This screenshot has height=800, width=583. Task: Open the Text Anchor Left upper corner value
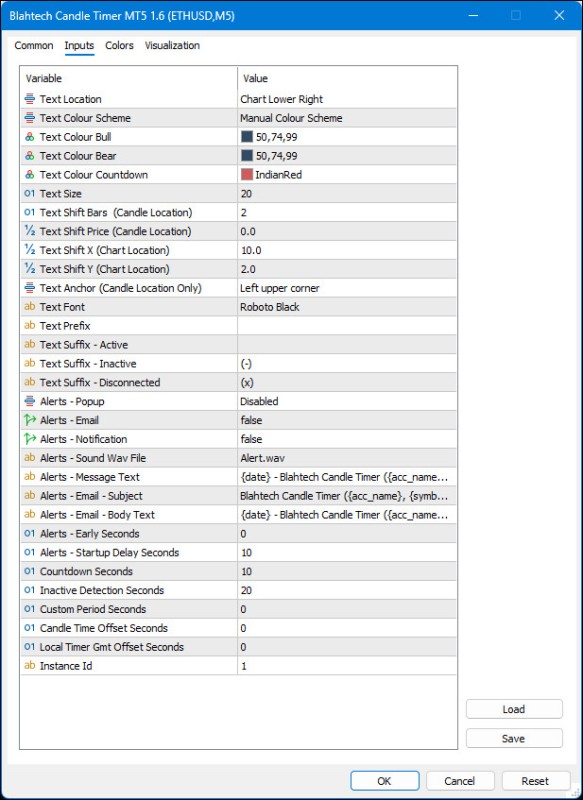click(347, 288)
